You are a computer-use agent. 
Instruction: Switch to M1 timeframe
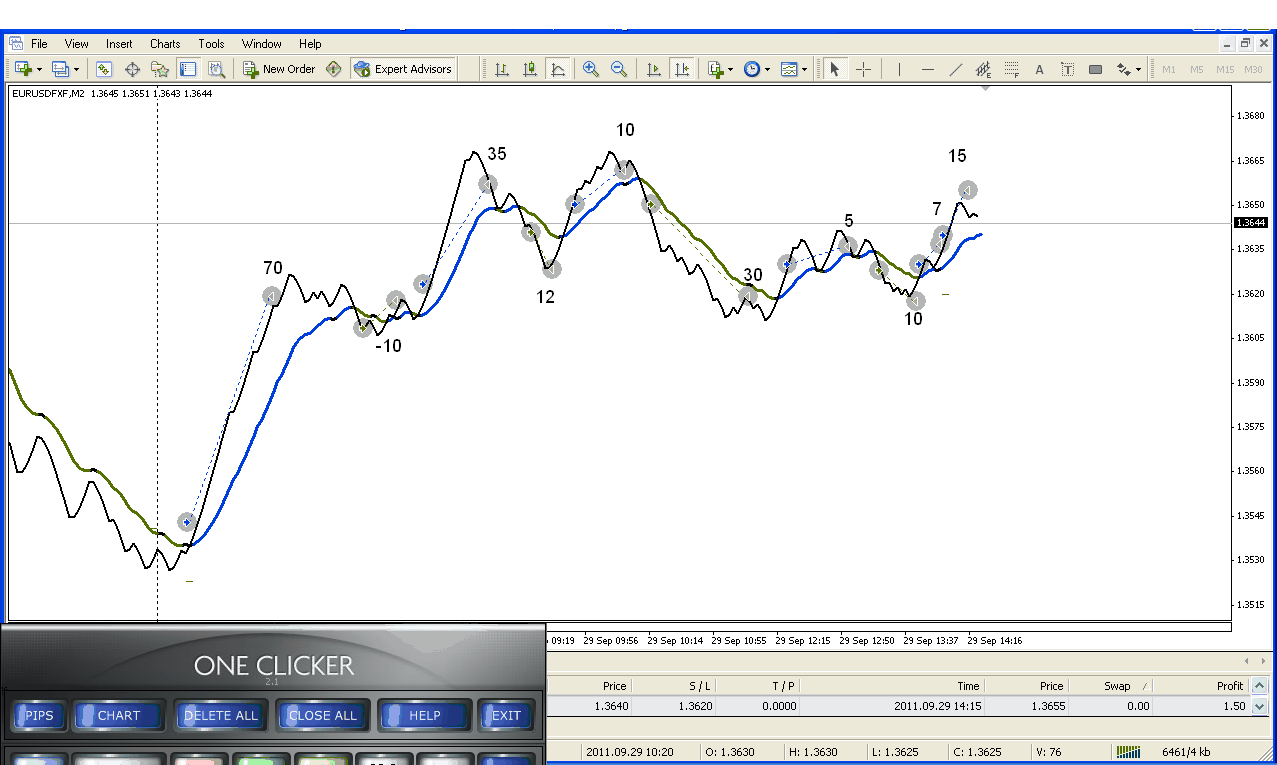(x=1169, y=69)
